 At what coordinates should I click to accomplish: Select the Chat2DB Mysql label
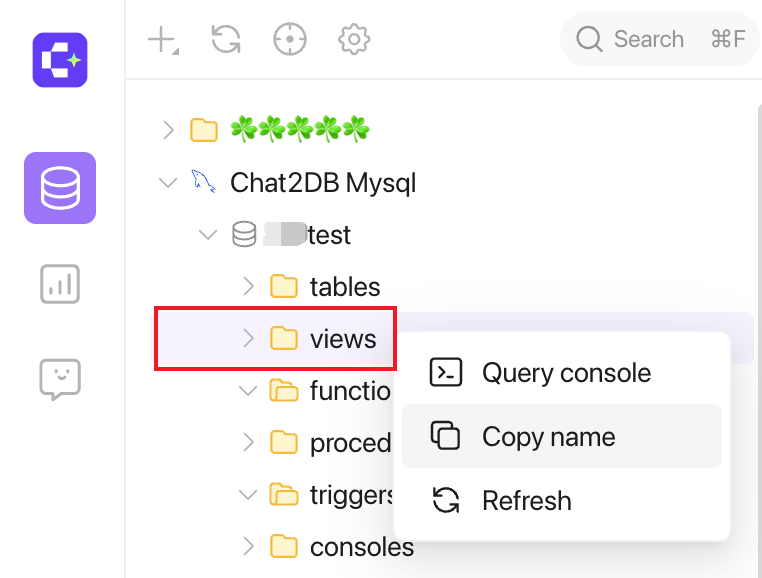click(323, 183)
